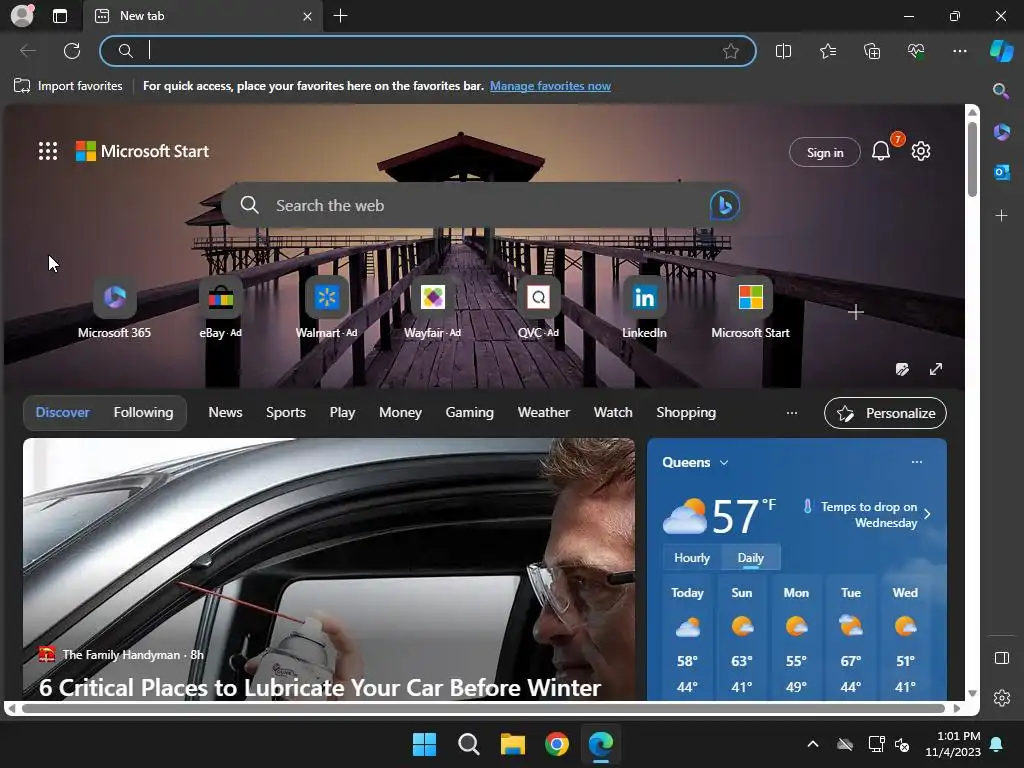Sign in to Microsoft Start
1024x768 pixels.
pos(825,152)
